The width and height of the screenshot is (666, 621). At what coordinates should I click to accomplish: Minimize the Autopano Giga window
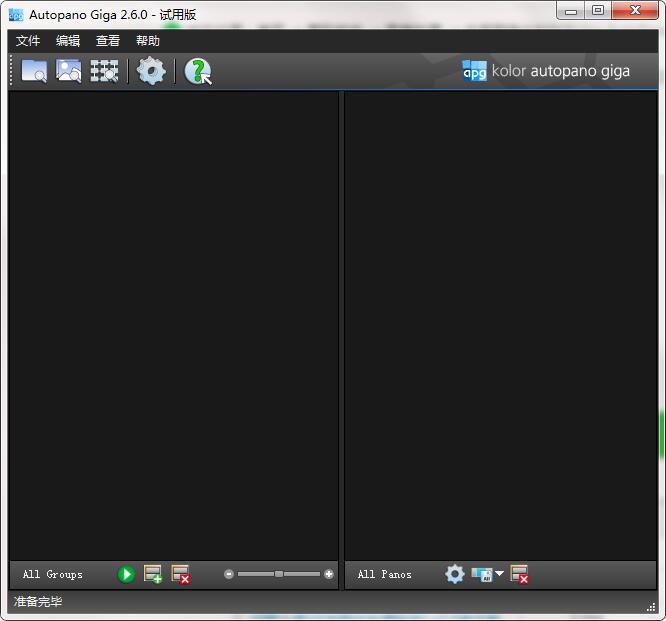click(570, 11)
